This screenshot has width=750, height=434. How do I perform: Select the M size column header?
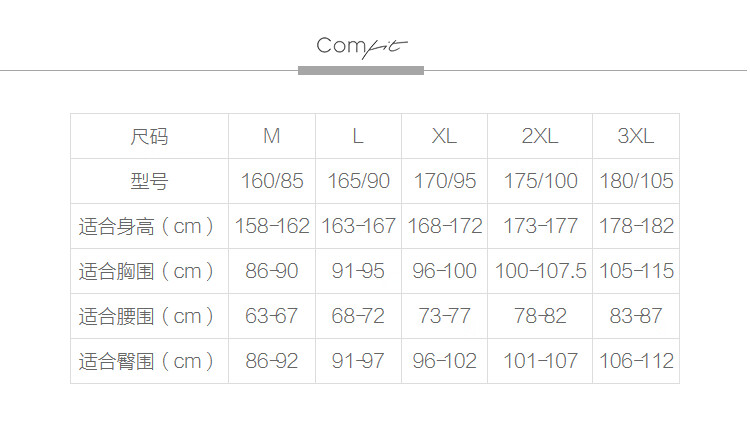point(272,136)
